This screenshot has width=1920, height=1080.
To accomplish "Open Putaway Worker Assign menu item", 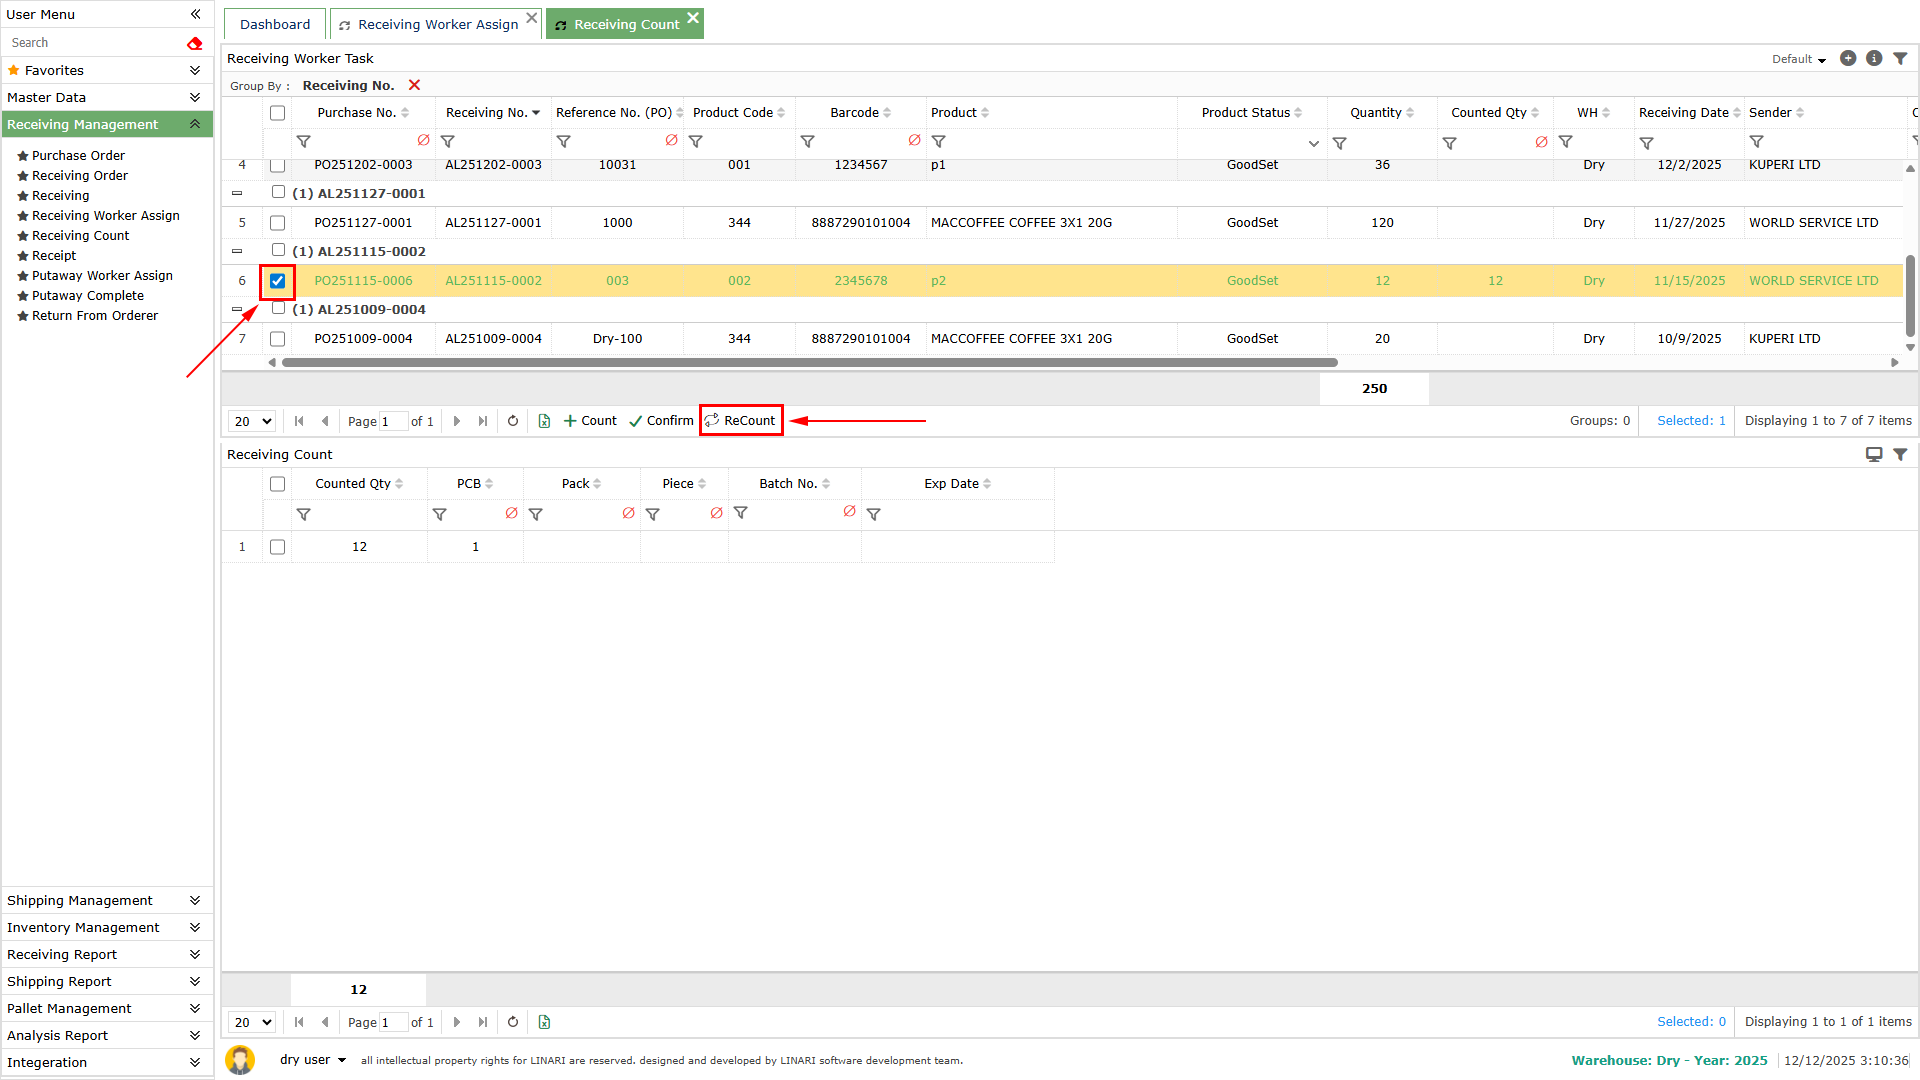I will tap(102, 276).
